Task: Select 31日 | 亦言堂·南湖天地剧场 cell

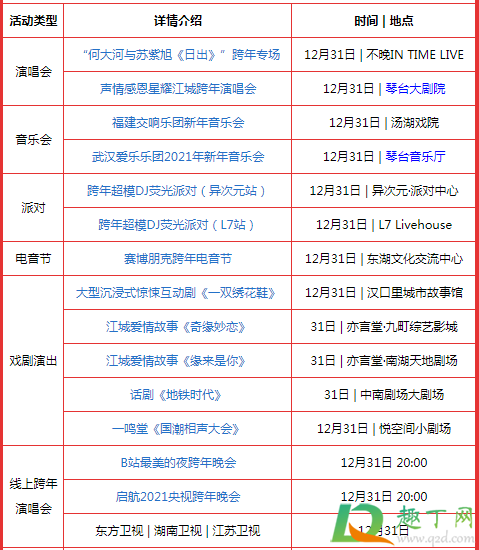Action: point(383,361)
